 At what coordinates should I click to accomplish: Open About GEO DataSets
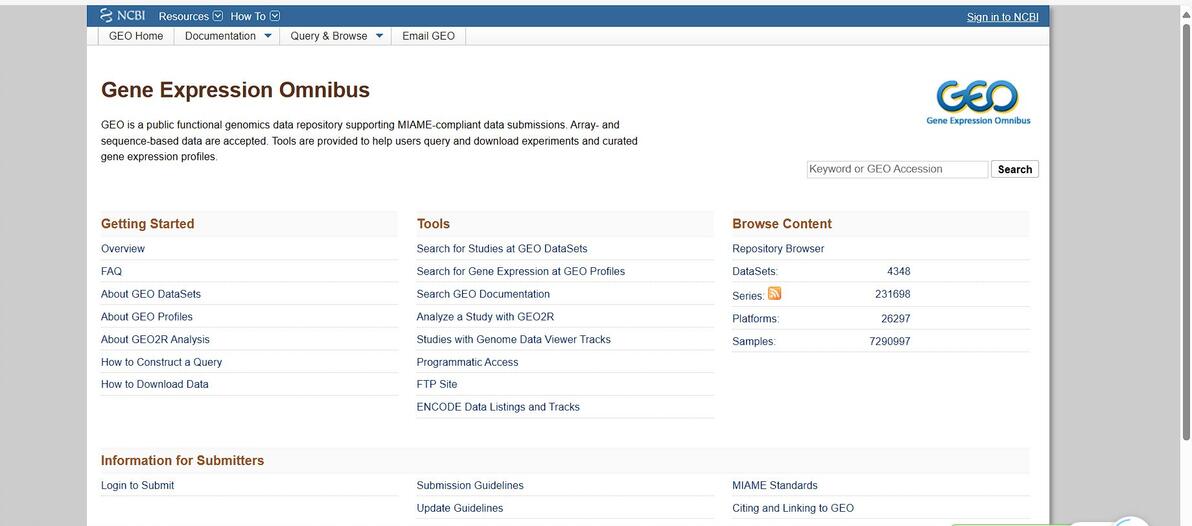151,294
